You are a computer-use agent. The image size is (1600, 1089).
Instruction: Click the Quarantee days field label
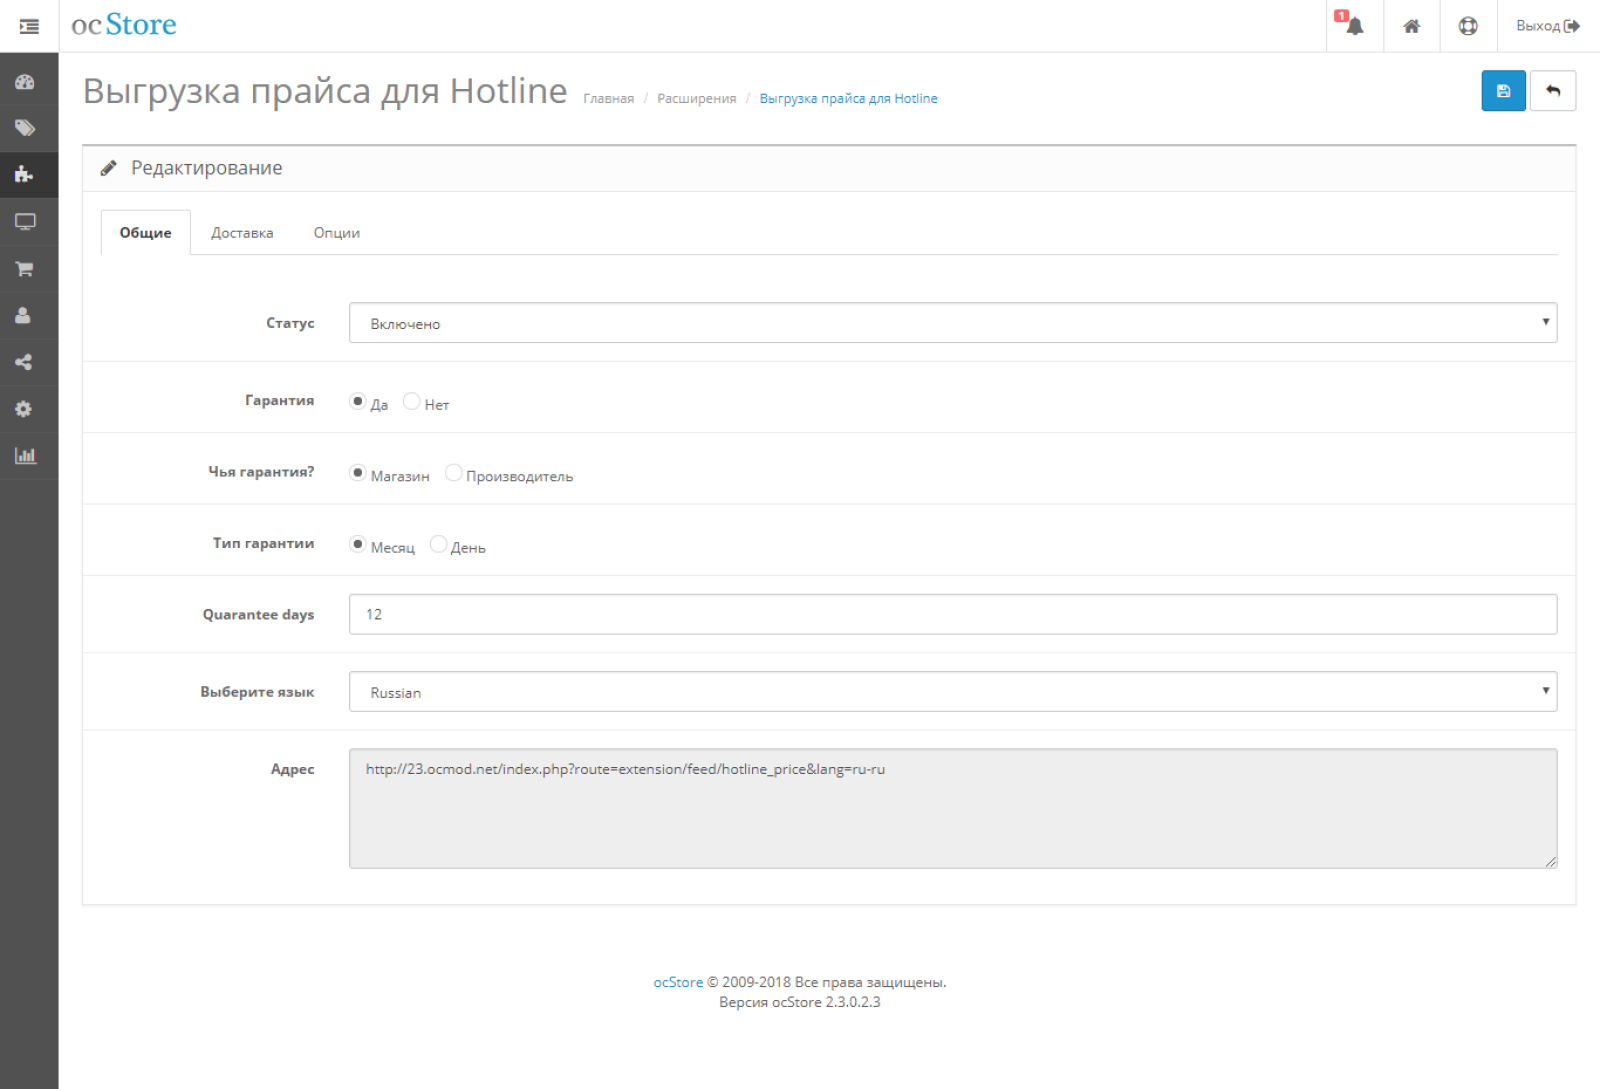[x=259, y=615]
